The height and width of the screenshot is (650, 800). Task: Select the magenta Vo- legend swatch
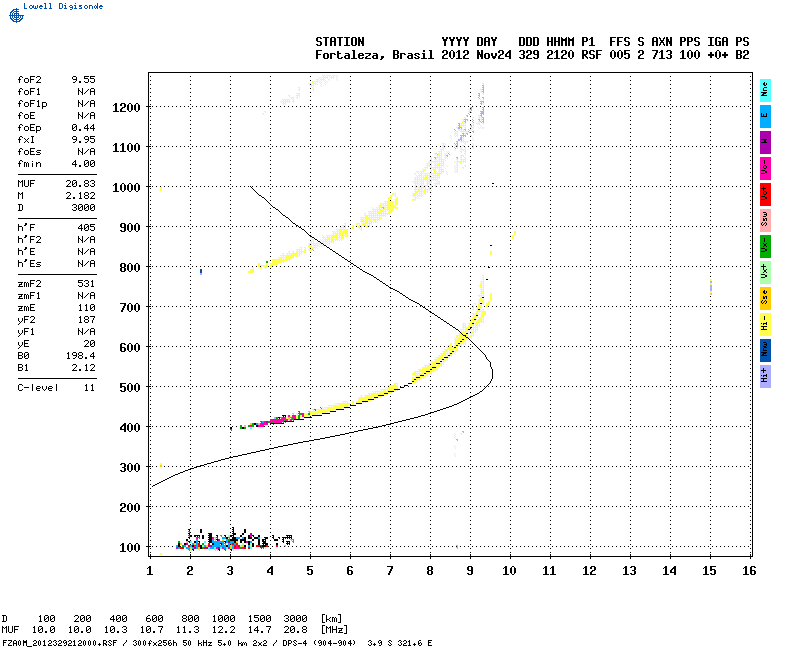click(x=765, y=168)
